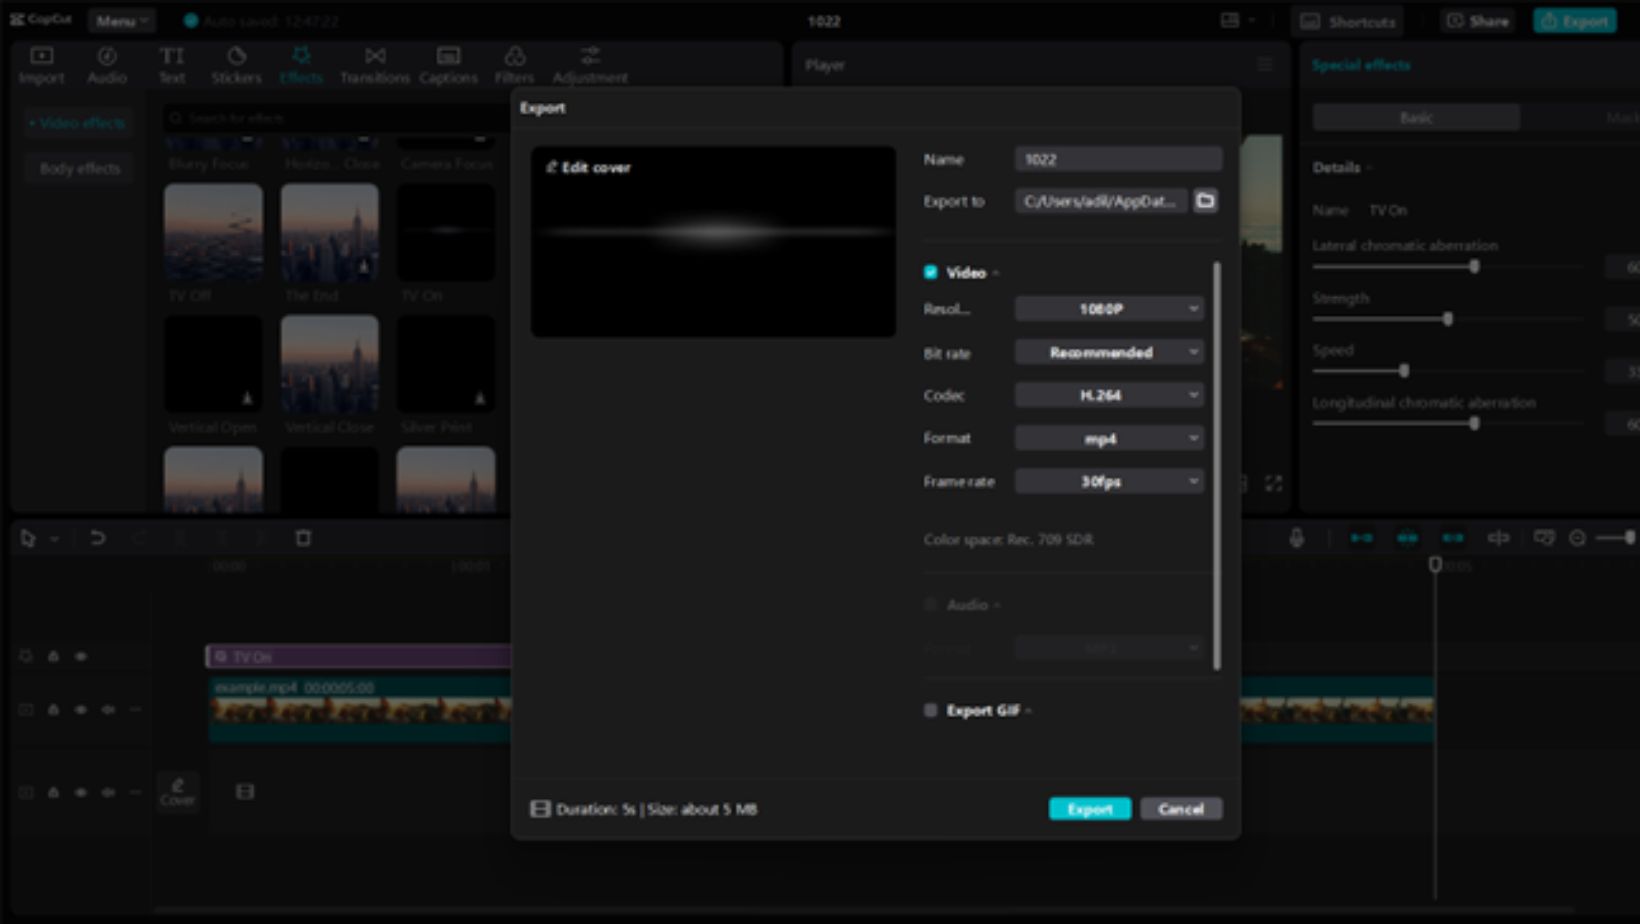This screenshot has height=924, width=1640.
Task: Adjust the Strength slider
Action: (x=1448, y=319)
